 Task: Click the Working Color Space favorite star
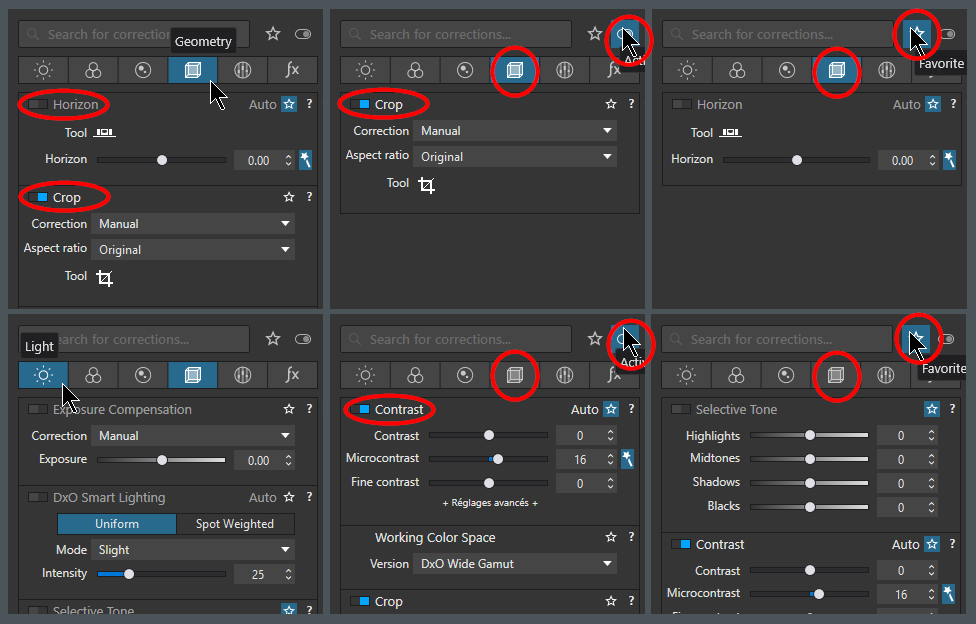[x=611, y=537]
